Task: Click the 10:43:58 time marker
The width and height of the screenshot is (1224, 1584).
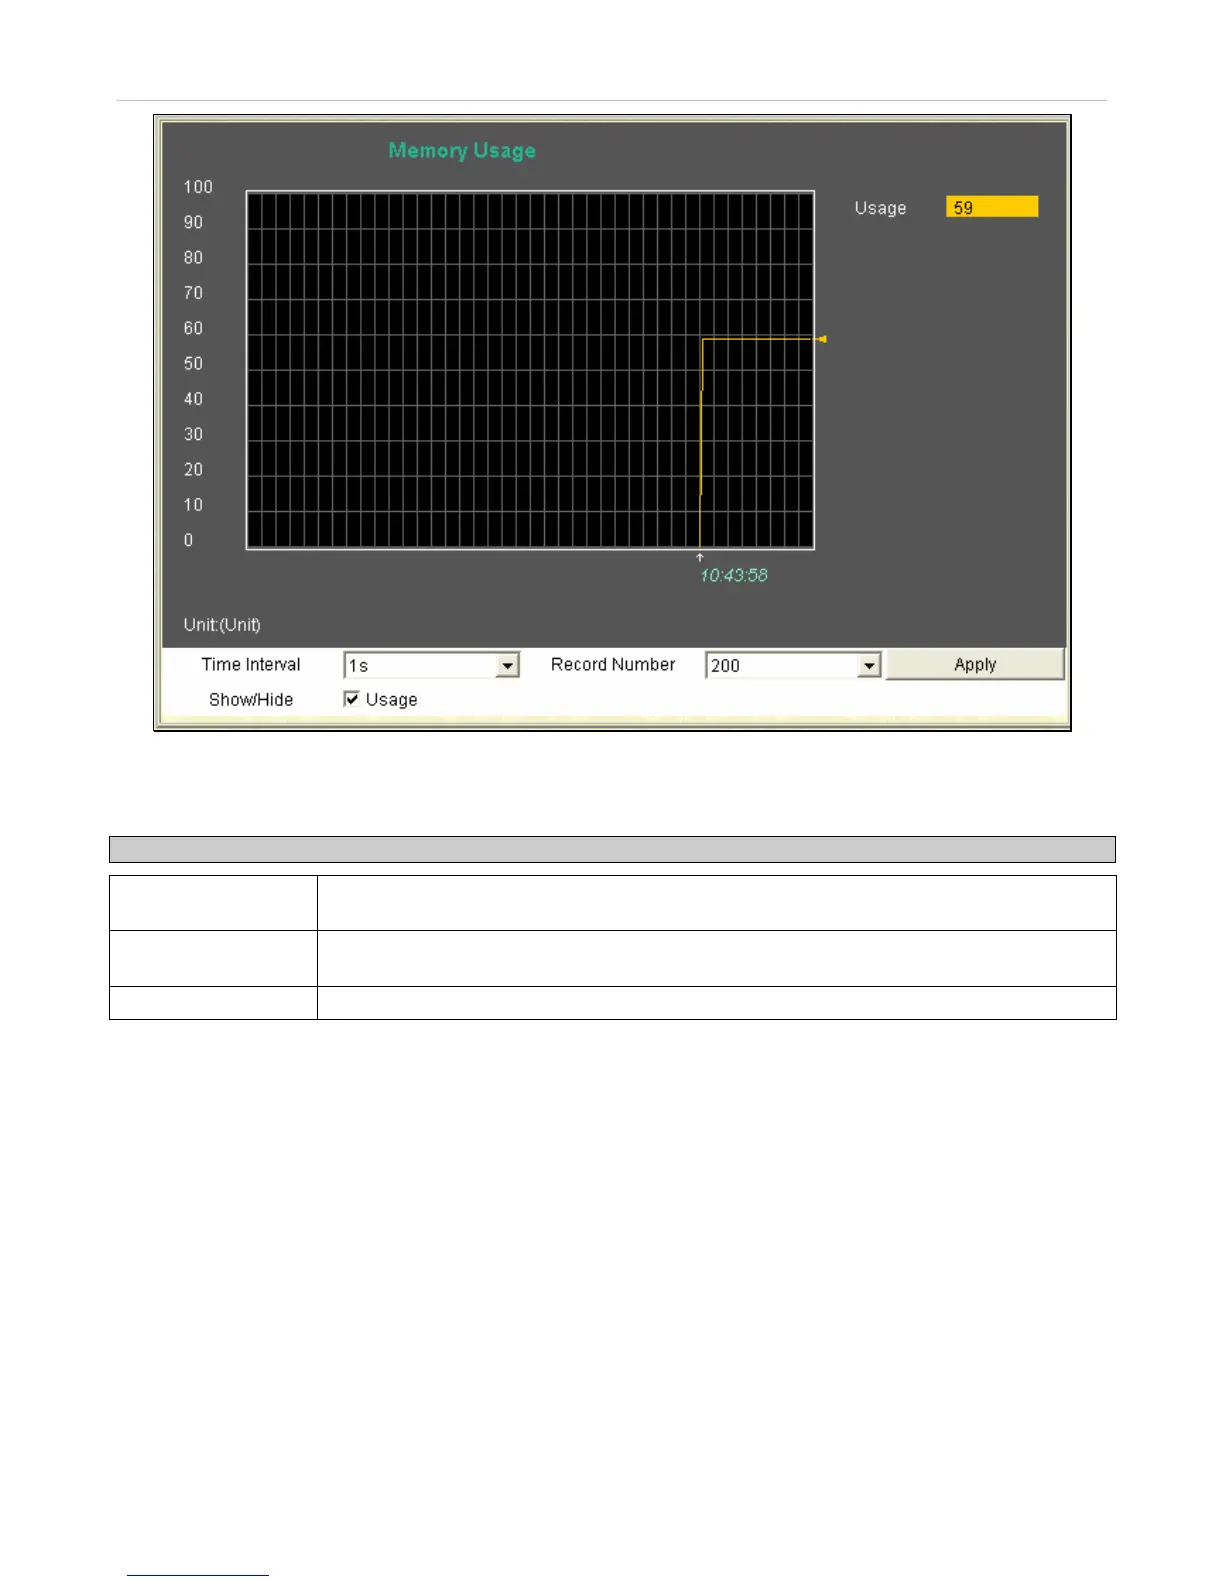Action: coord(734,575)
